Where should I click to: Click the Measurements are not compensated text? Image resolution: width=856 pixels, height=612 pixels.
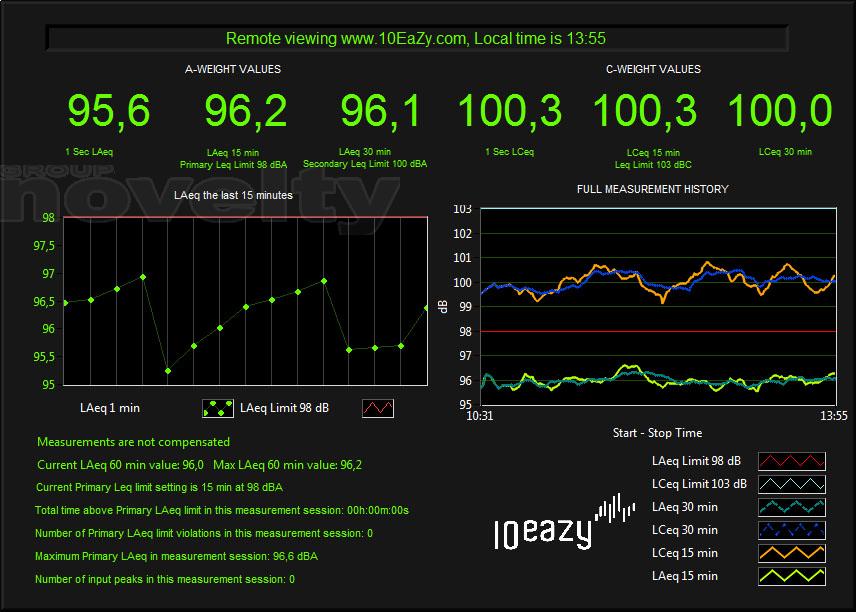coord(133,442)
